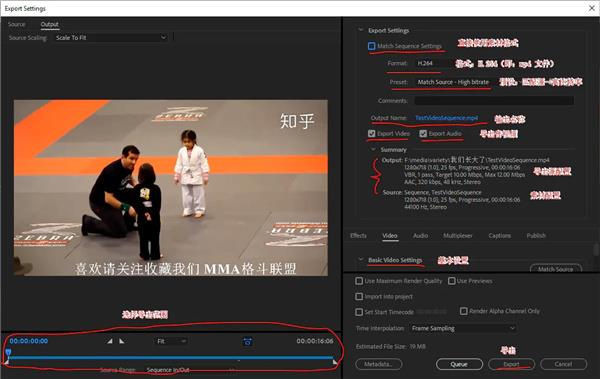This screenshot has height=379, width=600.
Task: Switch to the Audio tab
Action: pyautogui.click(x=421, y=235)
